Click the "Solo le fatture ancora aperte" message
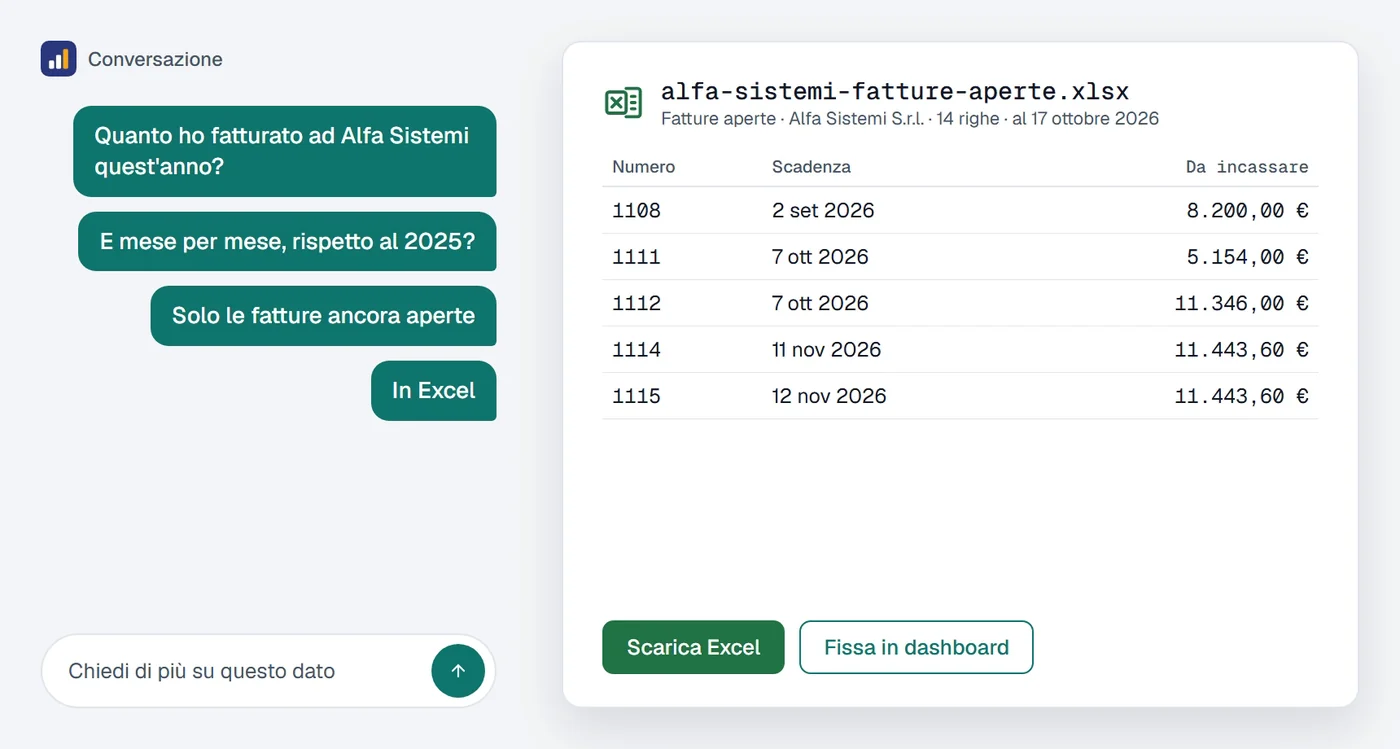The image size is (1400, 749). click(323, 316)
